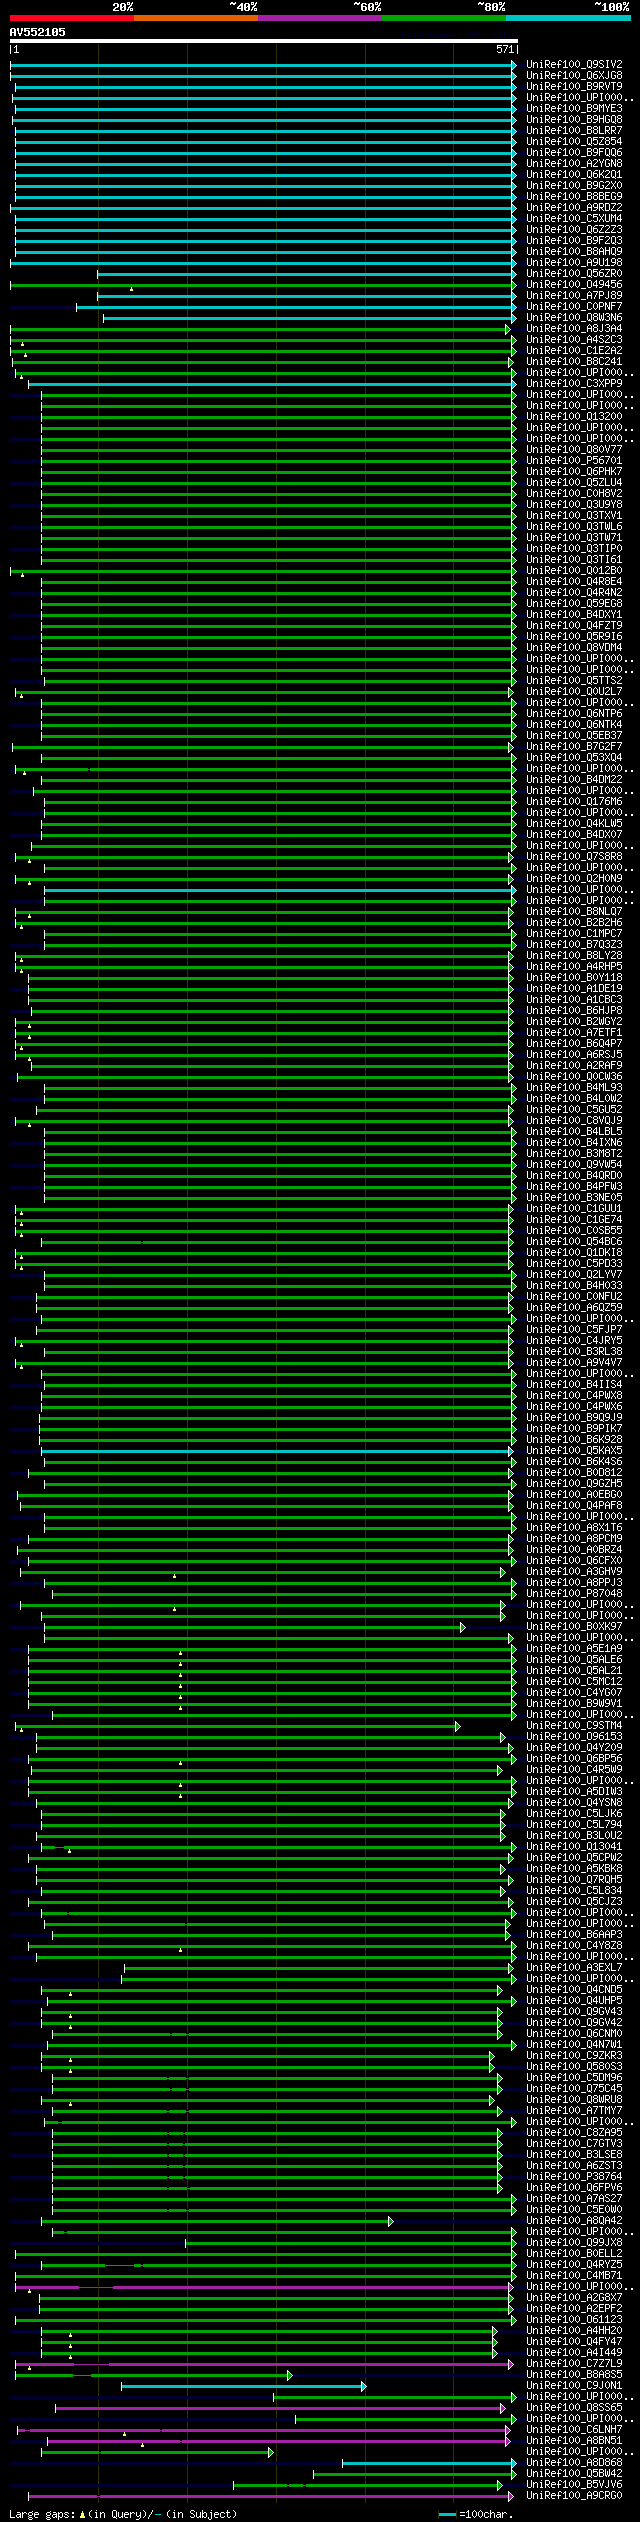Select hit UniRef100_Q6XJG8
Screen dimensions: 640x2522
pos(574,75)
